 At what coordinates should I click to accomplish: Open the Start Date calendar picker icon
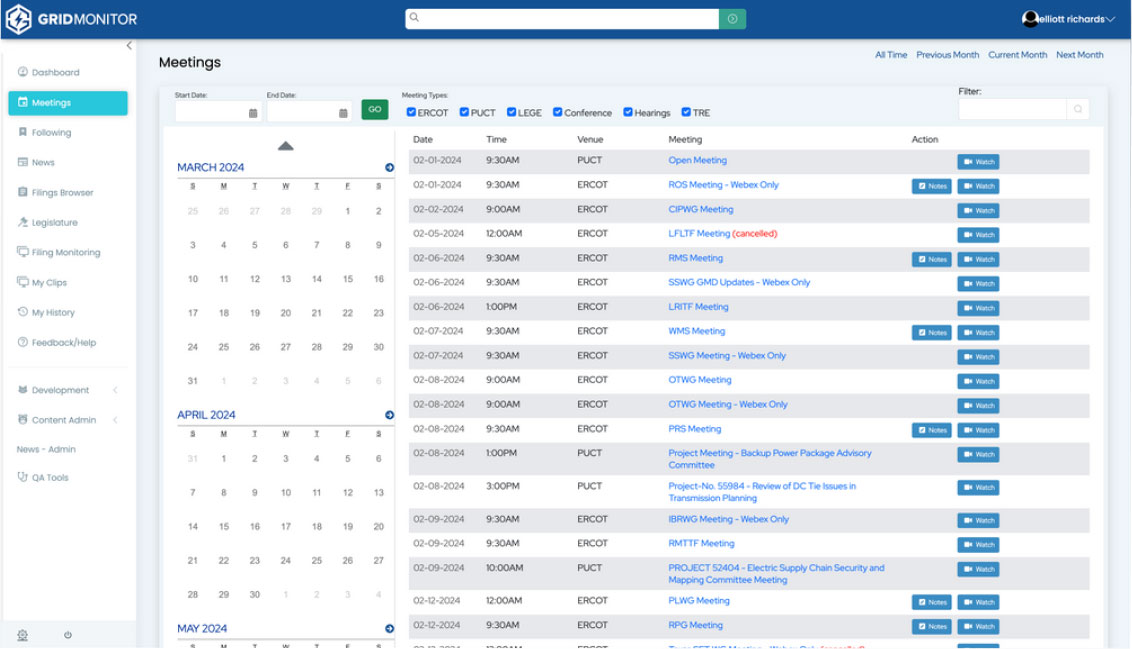pos(253,113)
